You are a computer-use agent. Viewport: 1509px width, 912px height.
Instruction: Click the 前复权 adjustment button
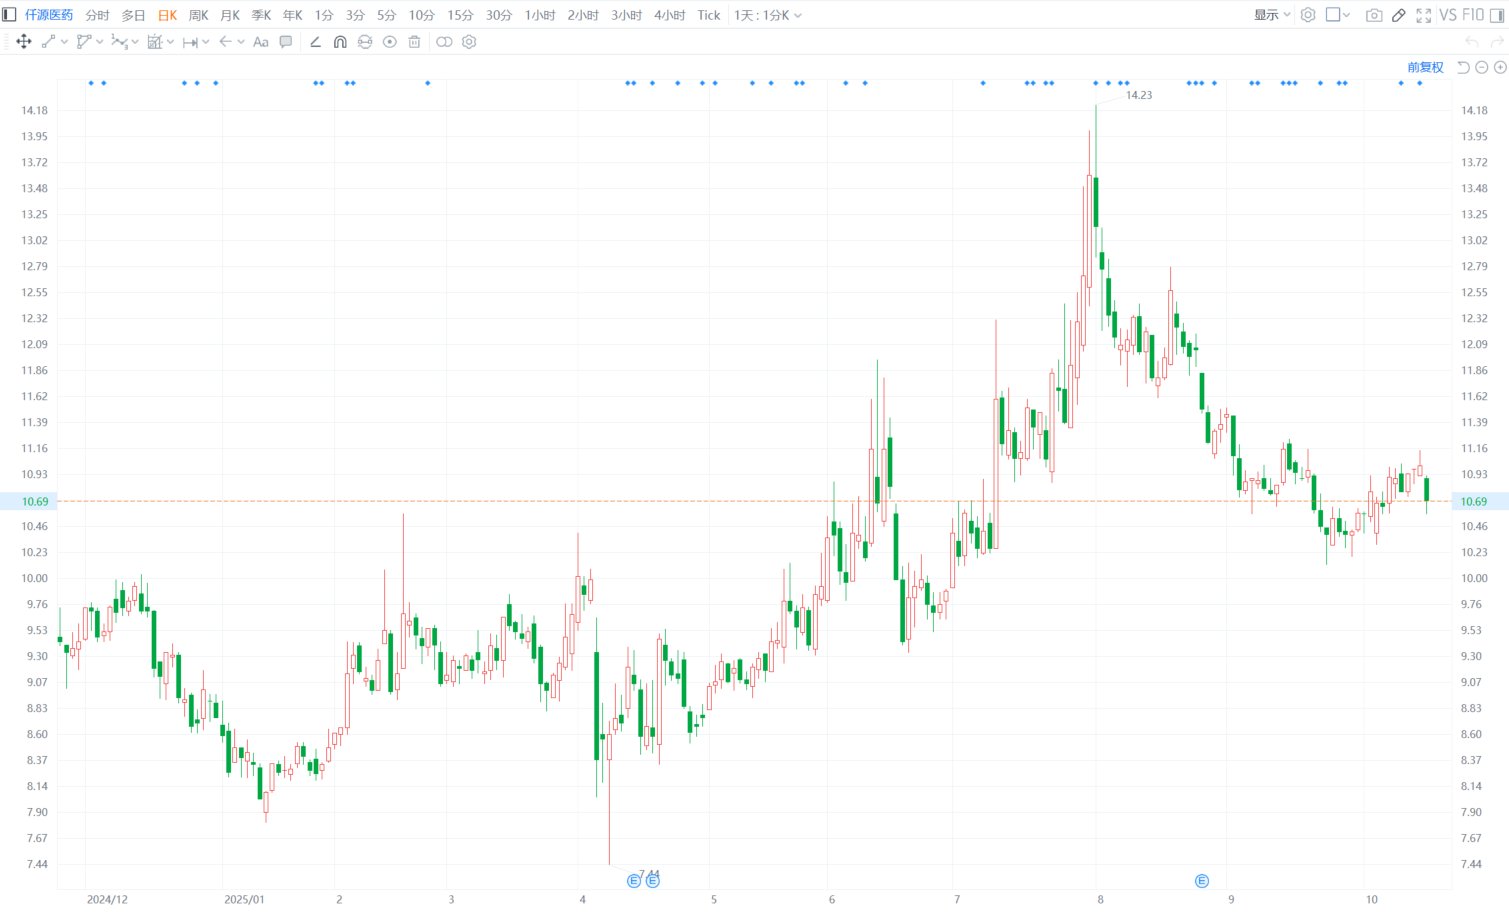(1425, 67)
